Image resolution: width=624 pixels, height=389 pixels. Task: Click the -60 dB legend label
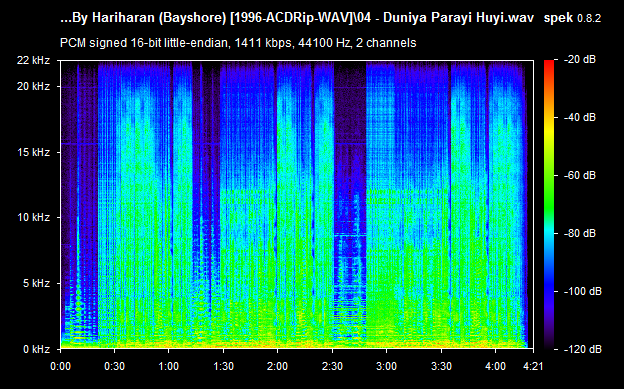[x=580, y=175]
